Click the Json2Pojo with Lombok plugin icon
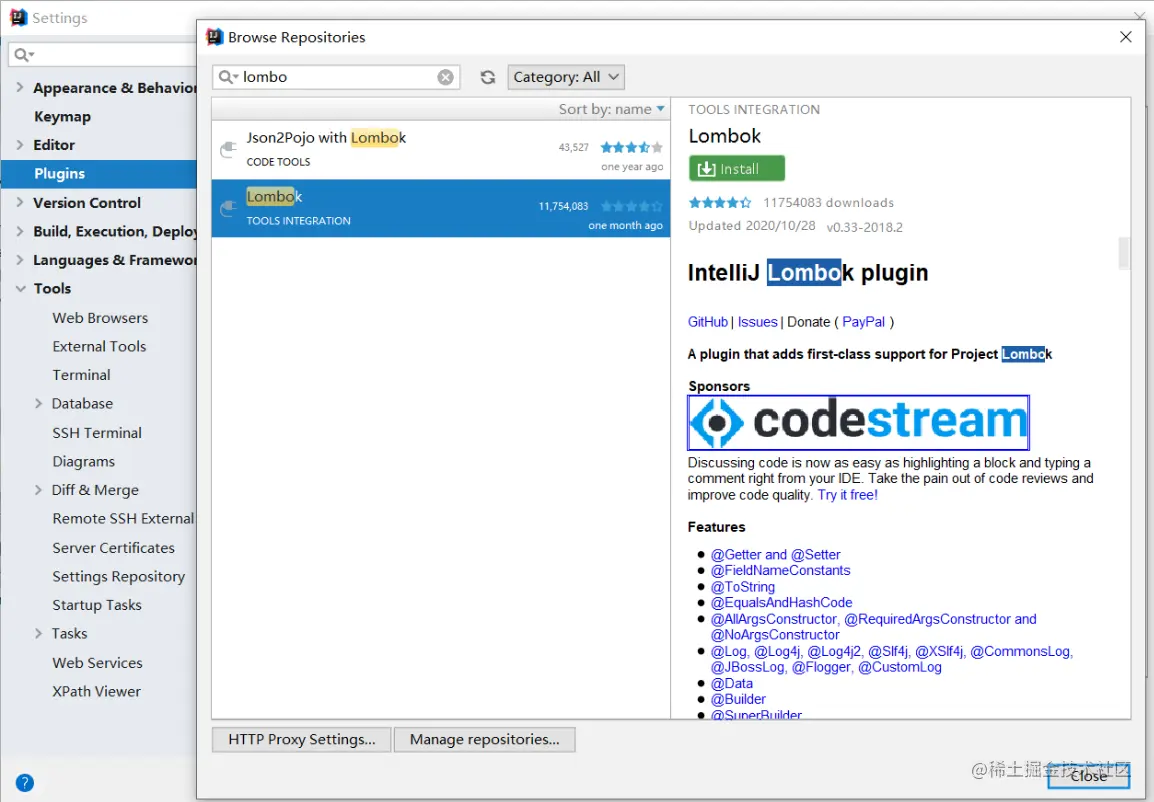1154x802 pixels. point(228,149)
